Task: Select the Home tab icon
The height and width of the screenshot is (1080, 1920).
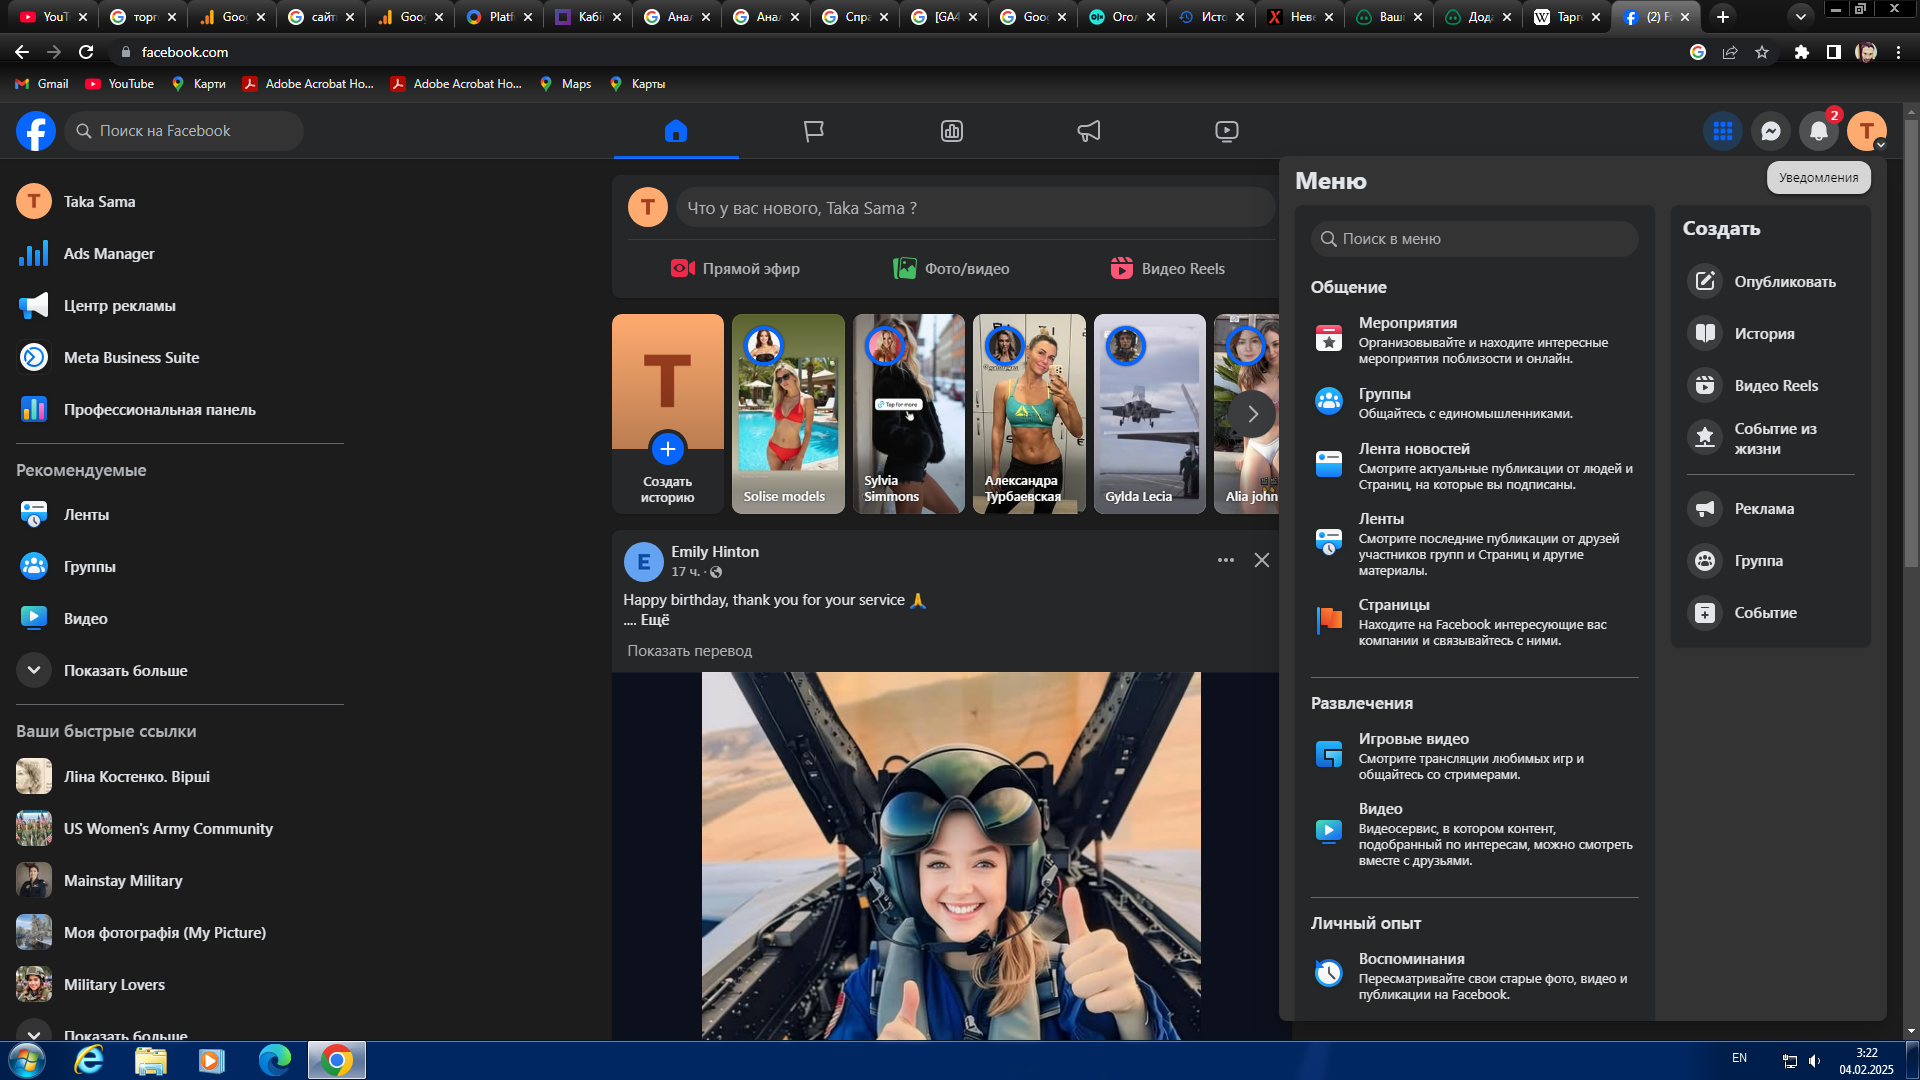Action: click(676, 131)
